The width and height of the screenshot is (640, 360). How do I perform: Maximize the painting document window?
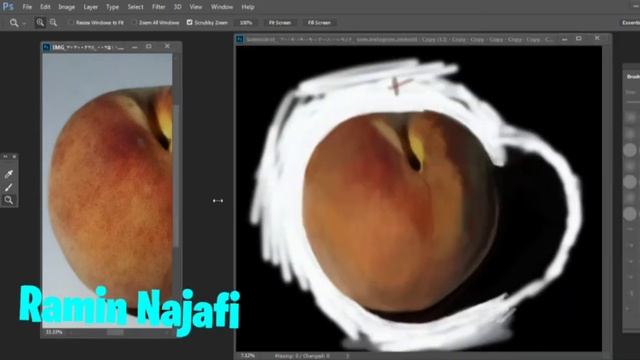[x=579, y=38]
